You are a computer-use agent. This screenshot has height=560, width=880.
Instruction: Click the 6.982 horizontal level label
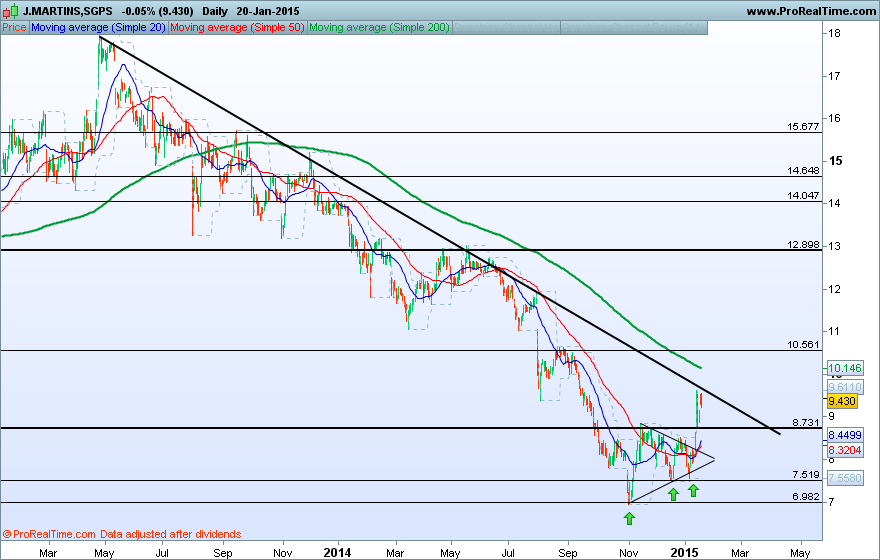pyautogui.click(x=806, y=497)
